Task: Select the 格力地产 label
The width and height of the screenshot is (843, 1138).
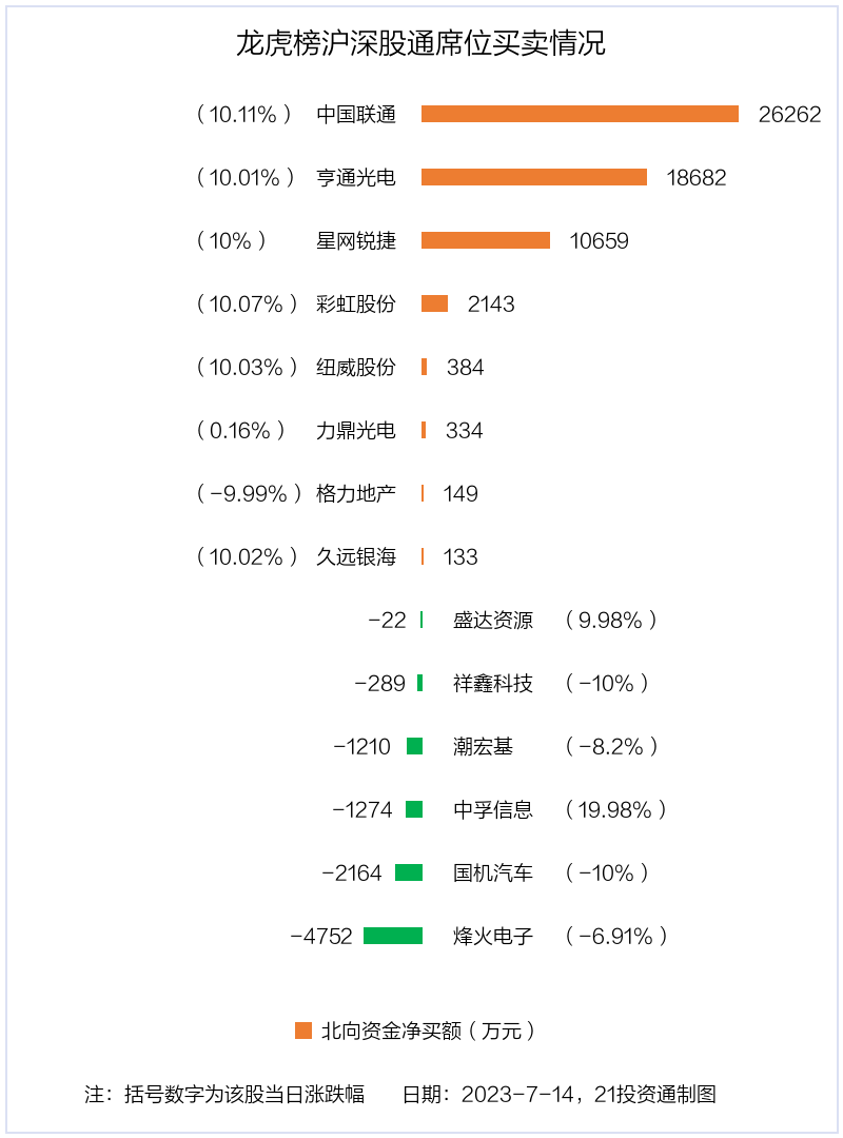Action: [355, 494]
